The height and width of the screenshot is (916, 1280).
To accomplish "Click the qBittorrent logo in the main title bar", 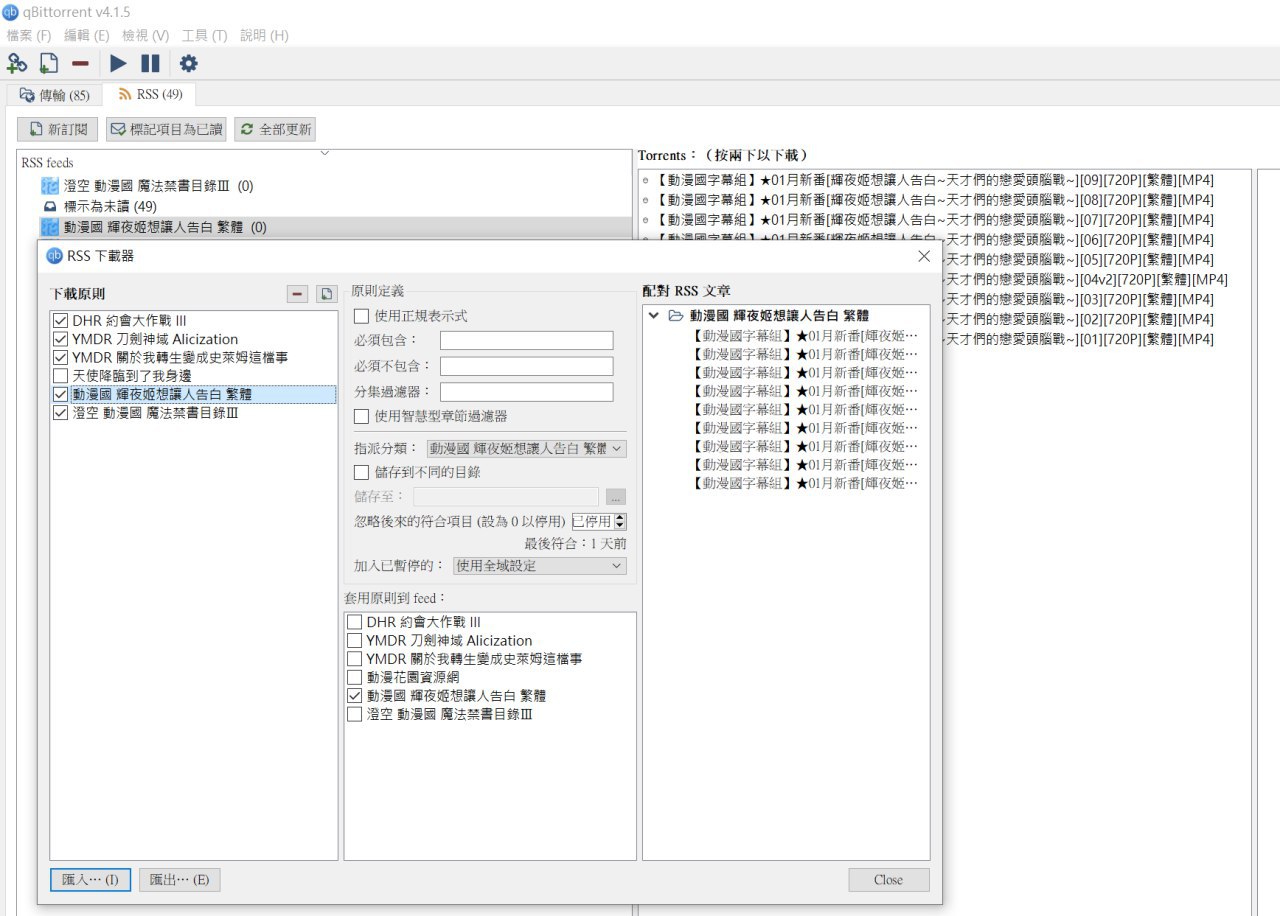I will pos(11,11).
